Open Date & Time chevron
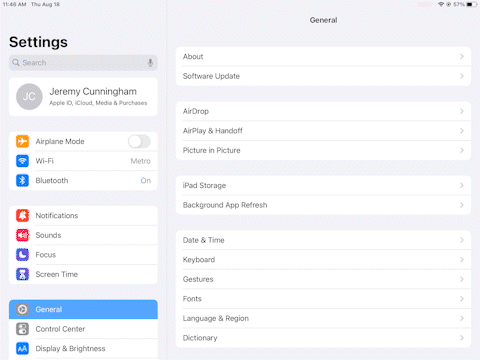480x360 pixels. pos(462,240)
